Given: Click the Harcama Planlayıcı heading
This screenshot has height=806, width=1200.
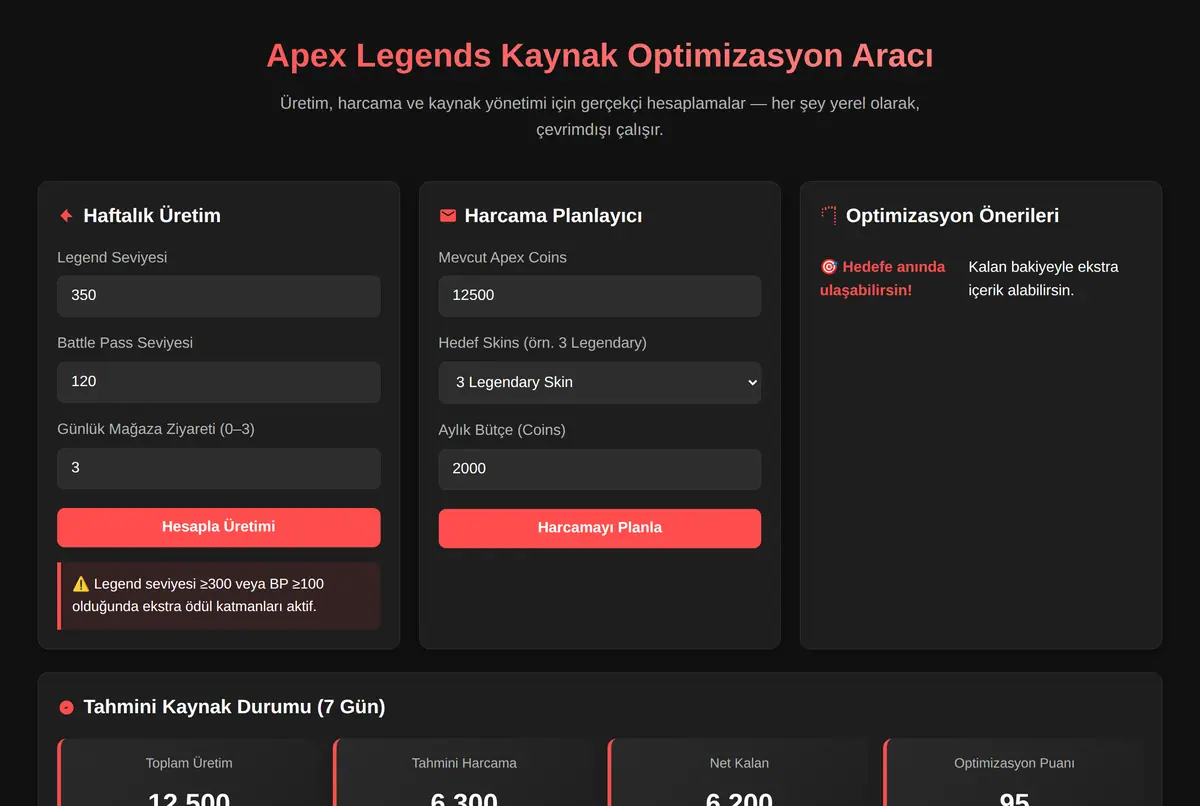Looking at the screenshot, I should coord(553,216).
